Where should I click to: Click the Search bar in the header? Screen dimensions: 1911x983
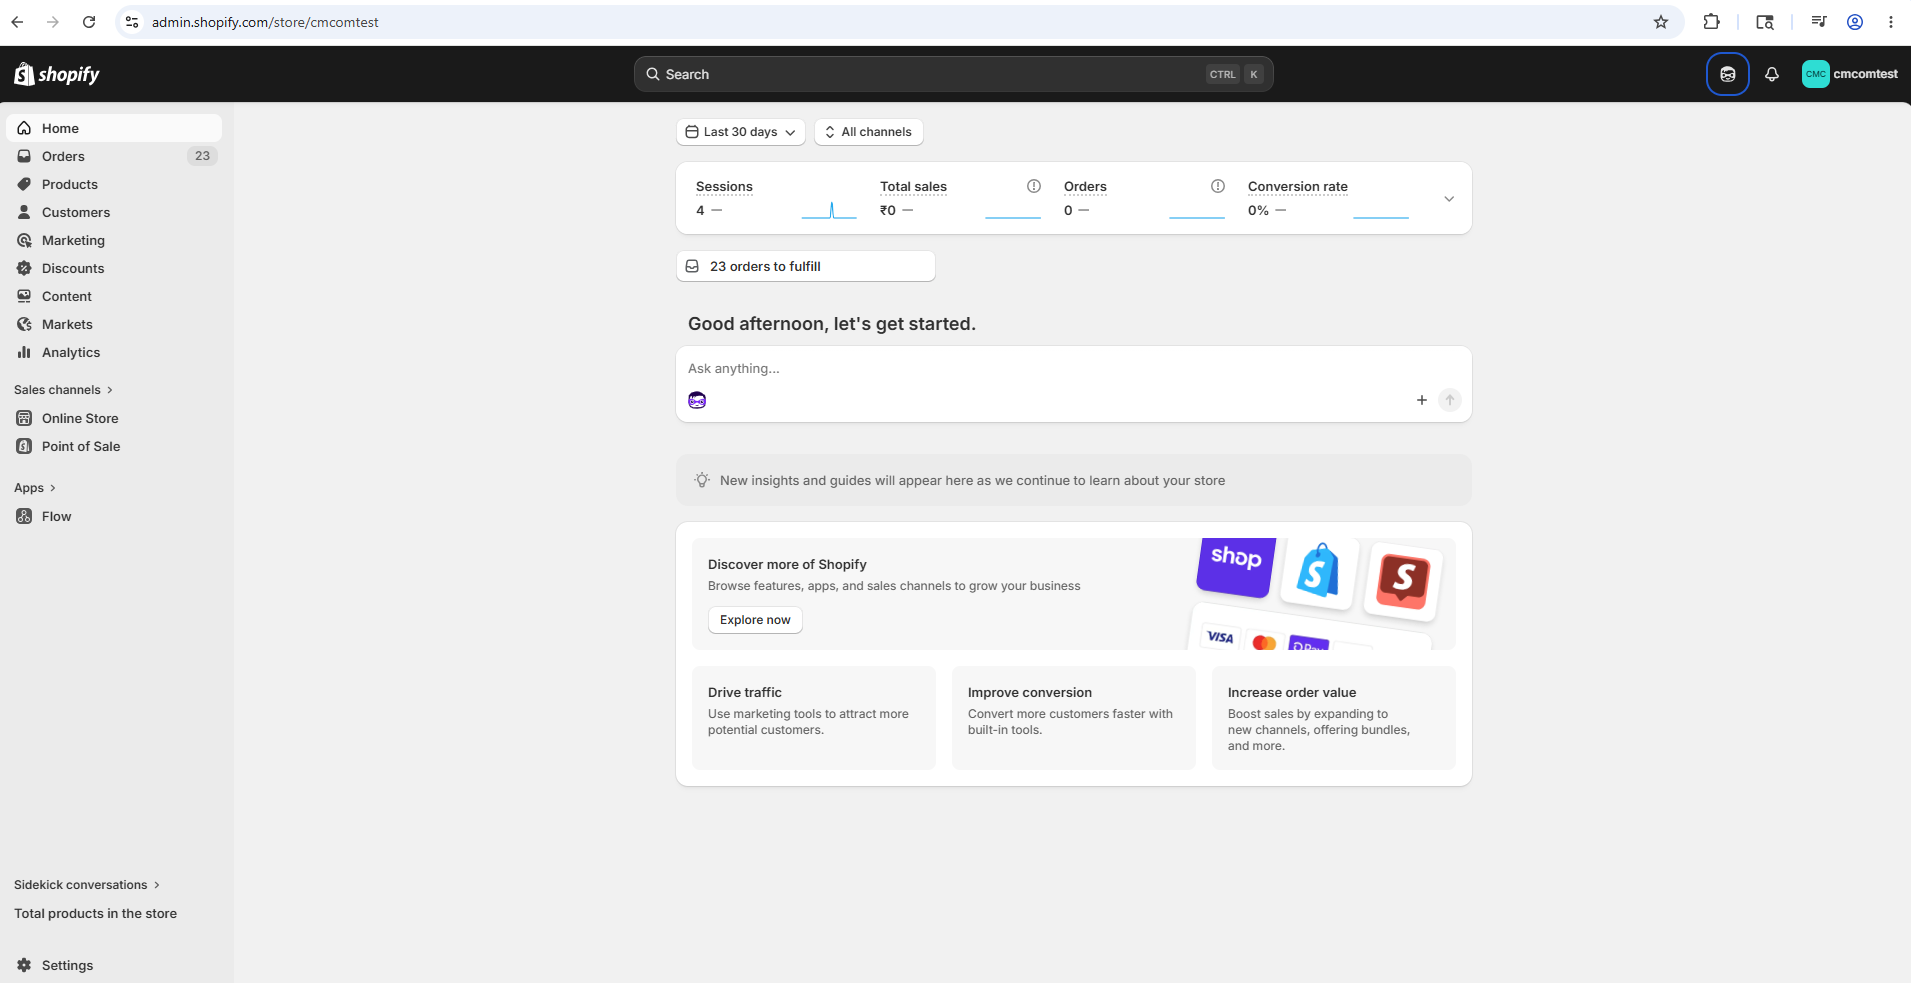point(953,74)
